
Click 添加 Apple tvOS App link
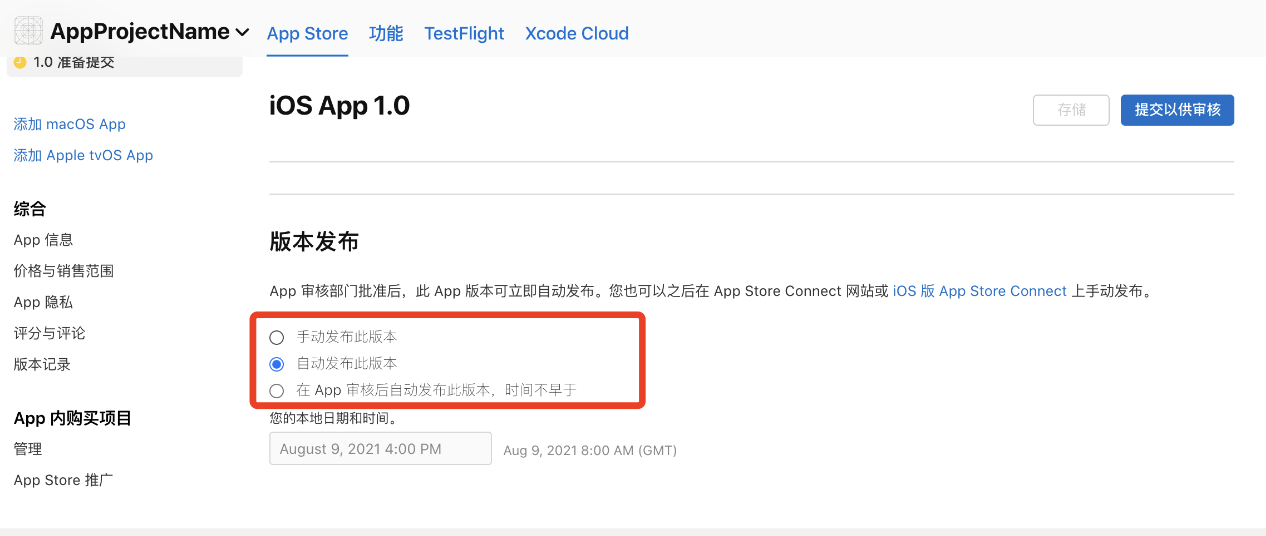pyautogui.click(x=83, y=155)
